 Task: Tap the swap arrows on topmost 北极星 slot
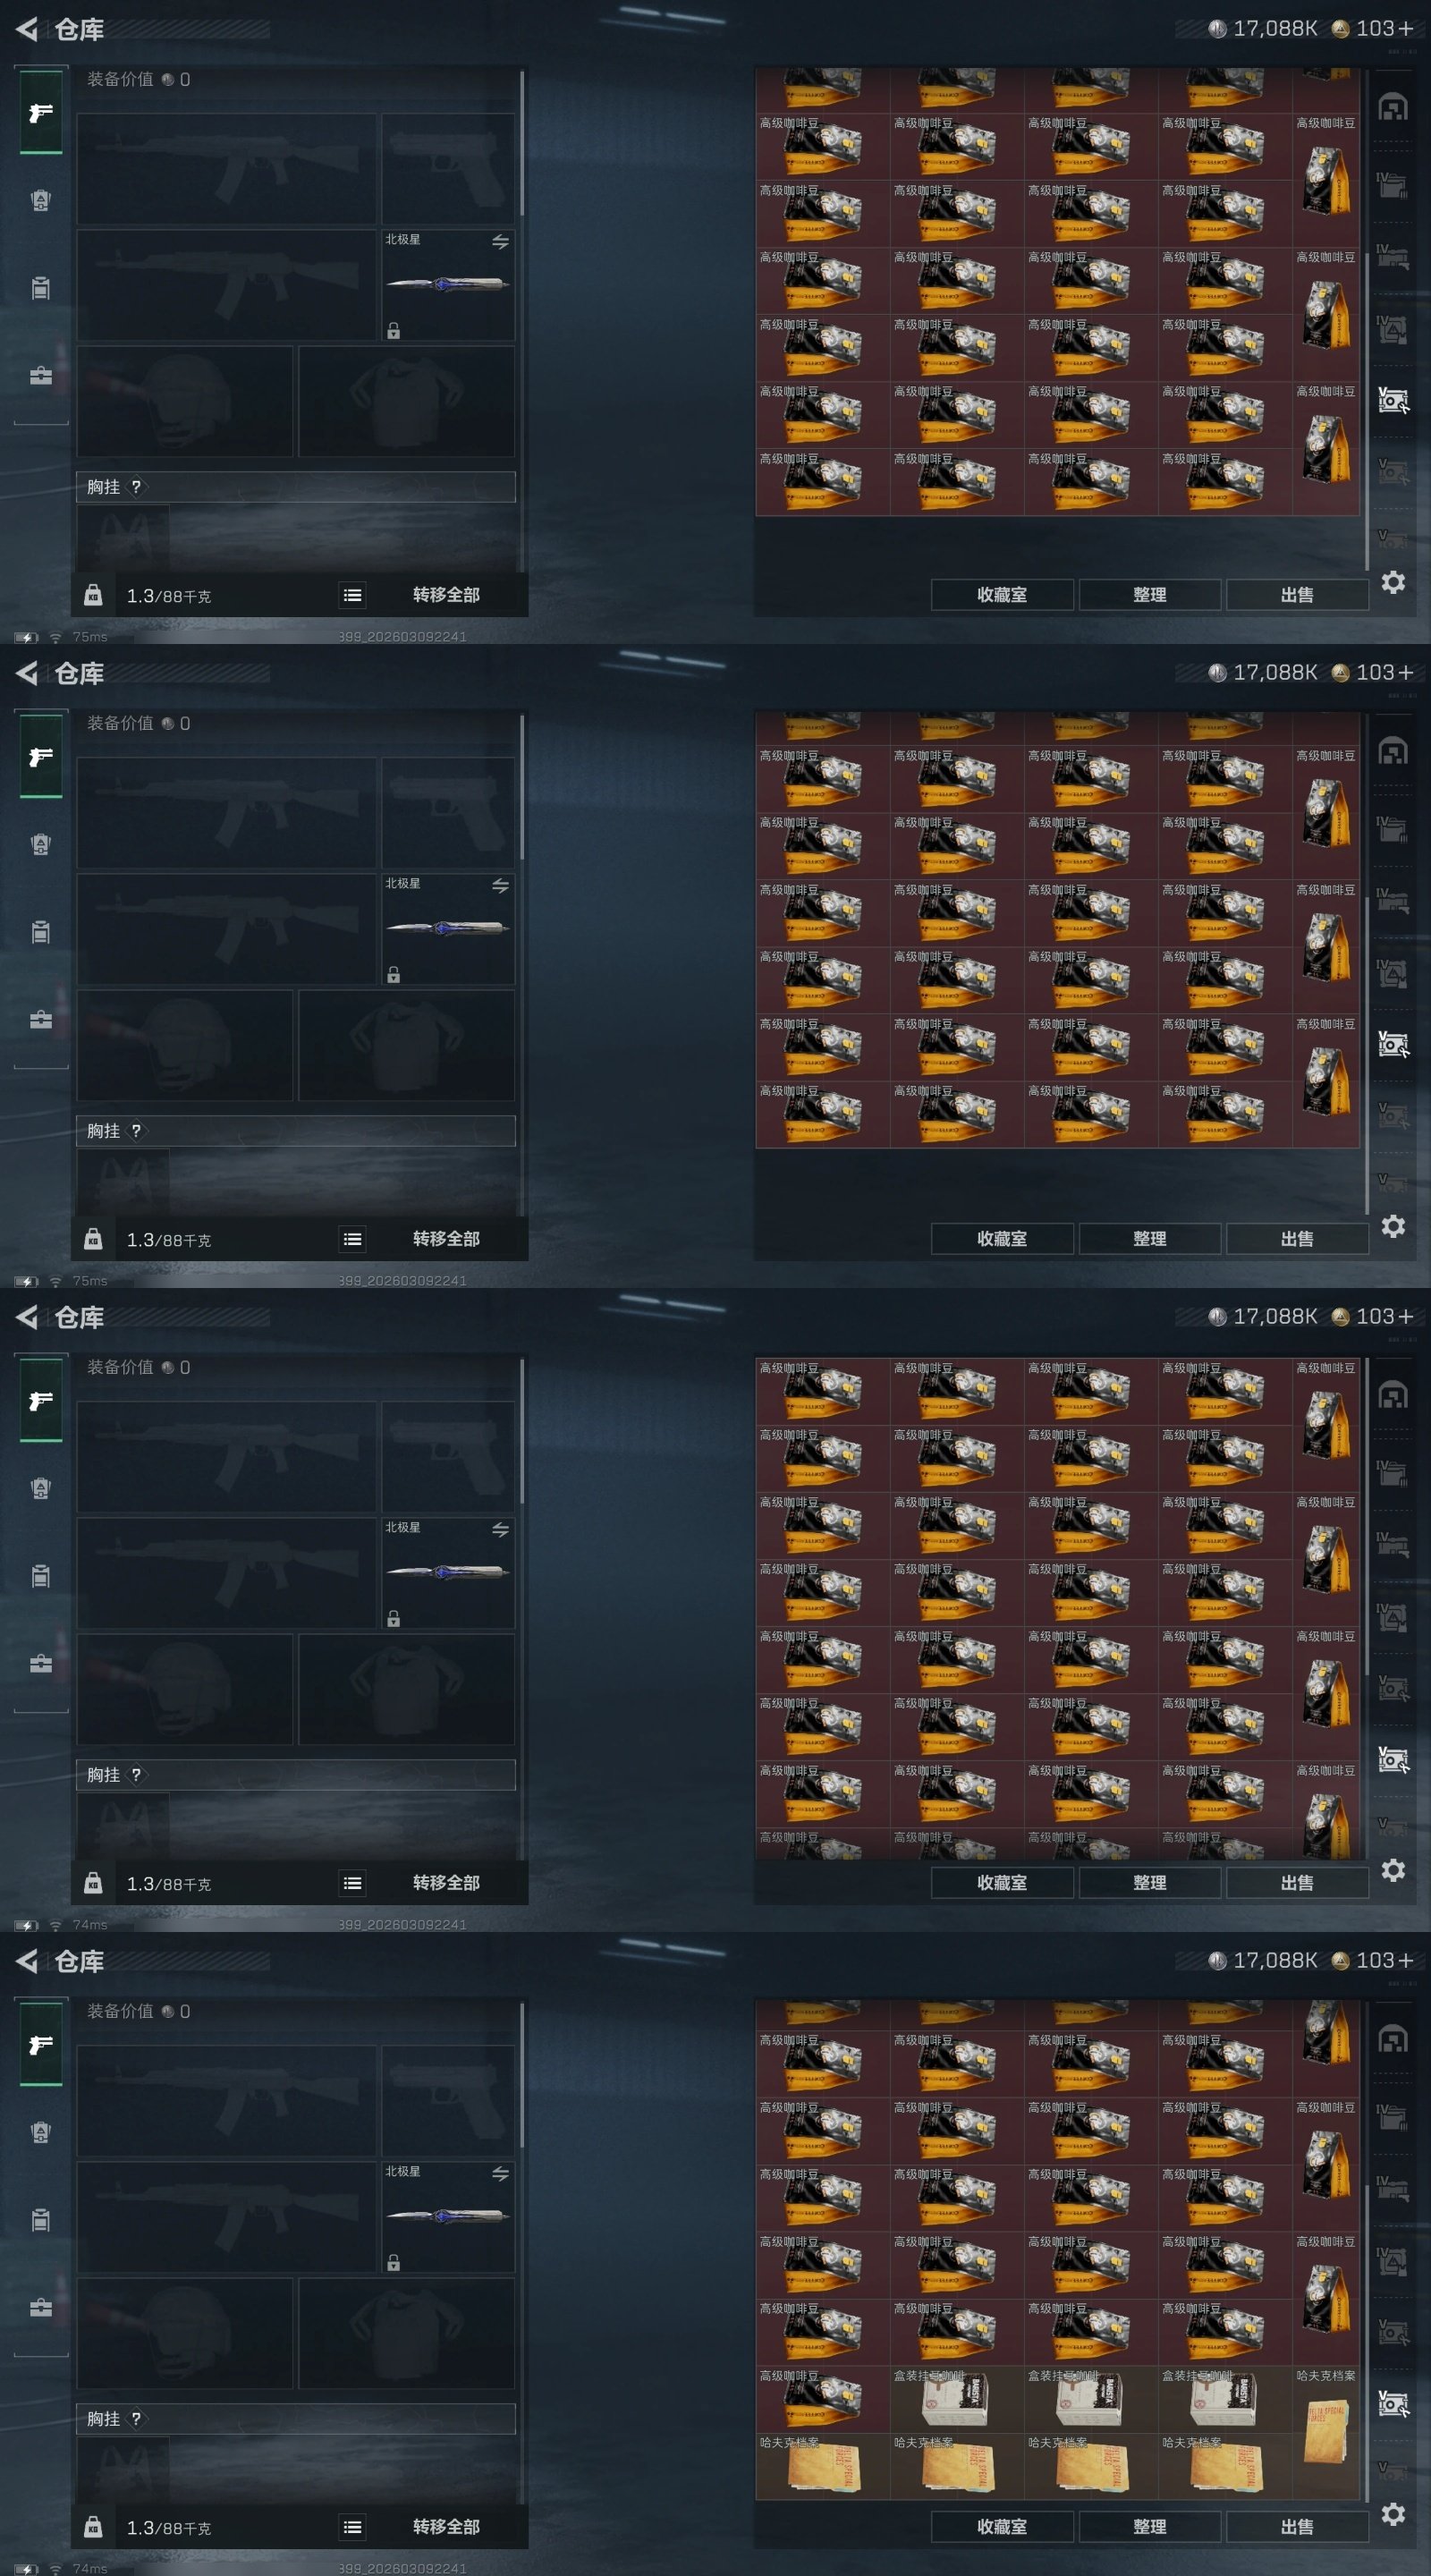500,242
